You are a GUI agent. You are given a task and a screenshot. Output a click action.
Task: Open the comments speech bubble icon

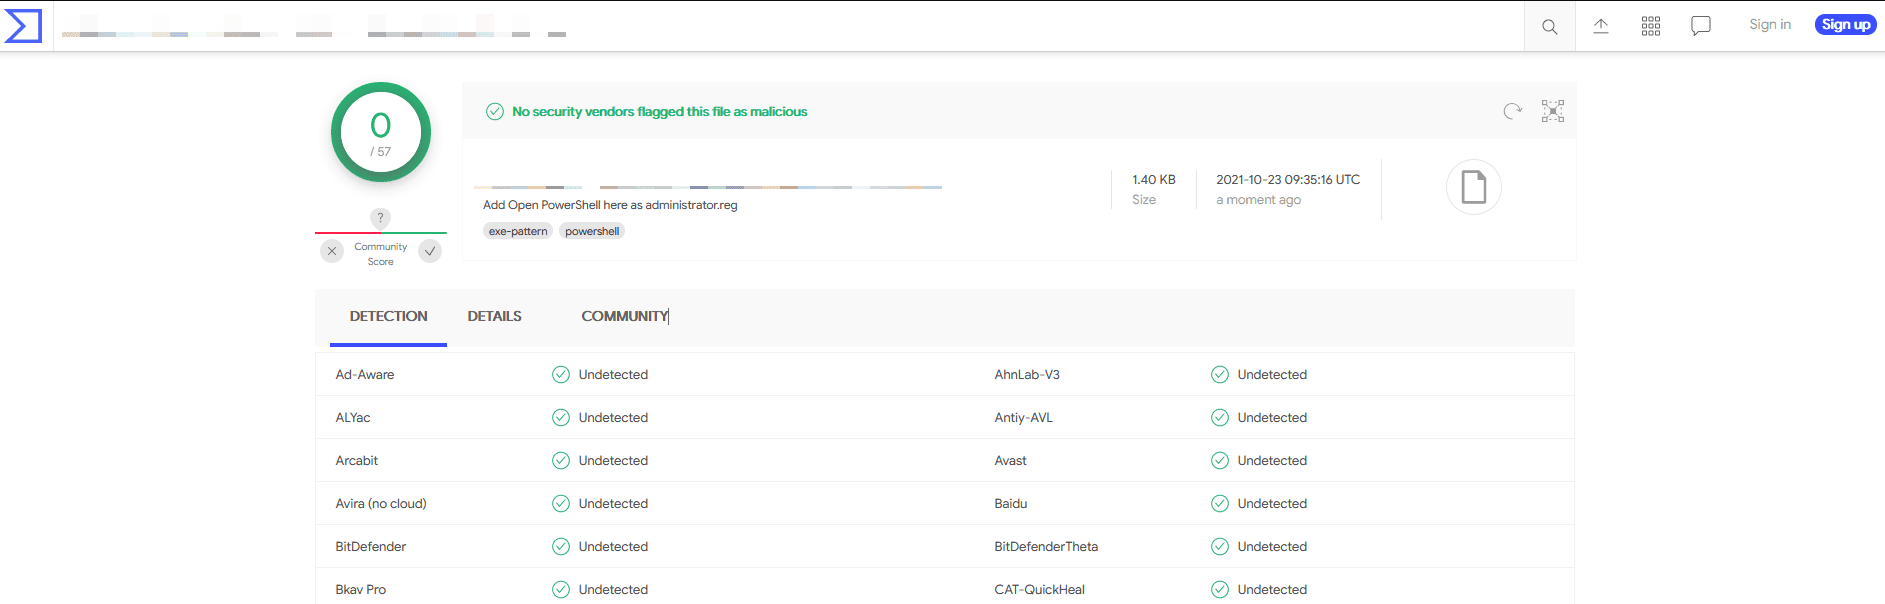(1700, 26)
